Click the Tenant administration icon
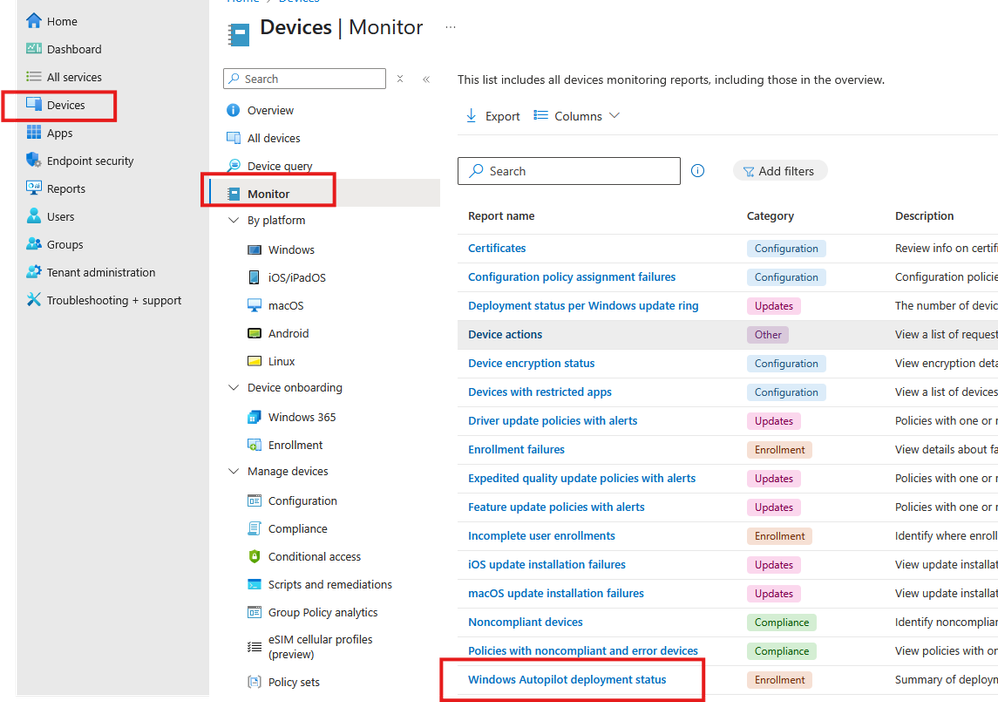 tap(34, 272)
